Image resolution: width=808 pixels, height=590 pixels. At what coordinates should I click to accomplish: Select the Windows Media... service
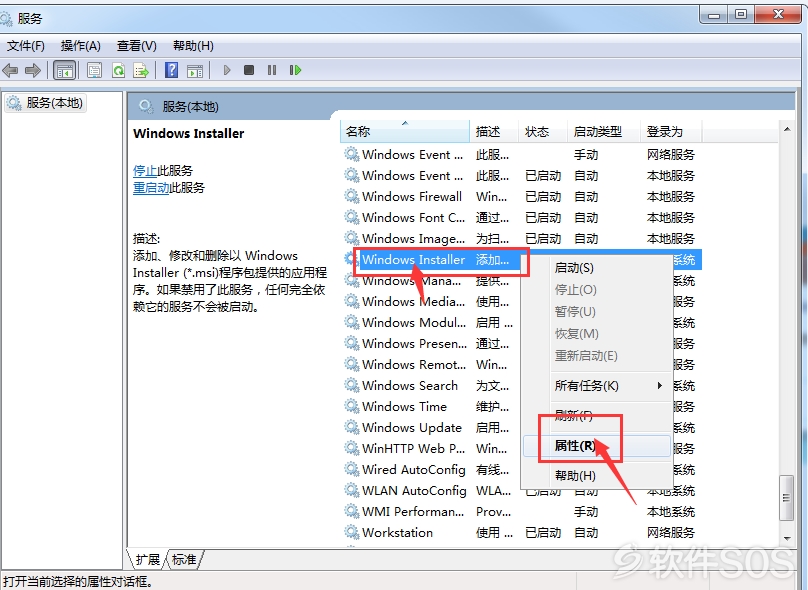pos(413,301)
